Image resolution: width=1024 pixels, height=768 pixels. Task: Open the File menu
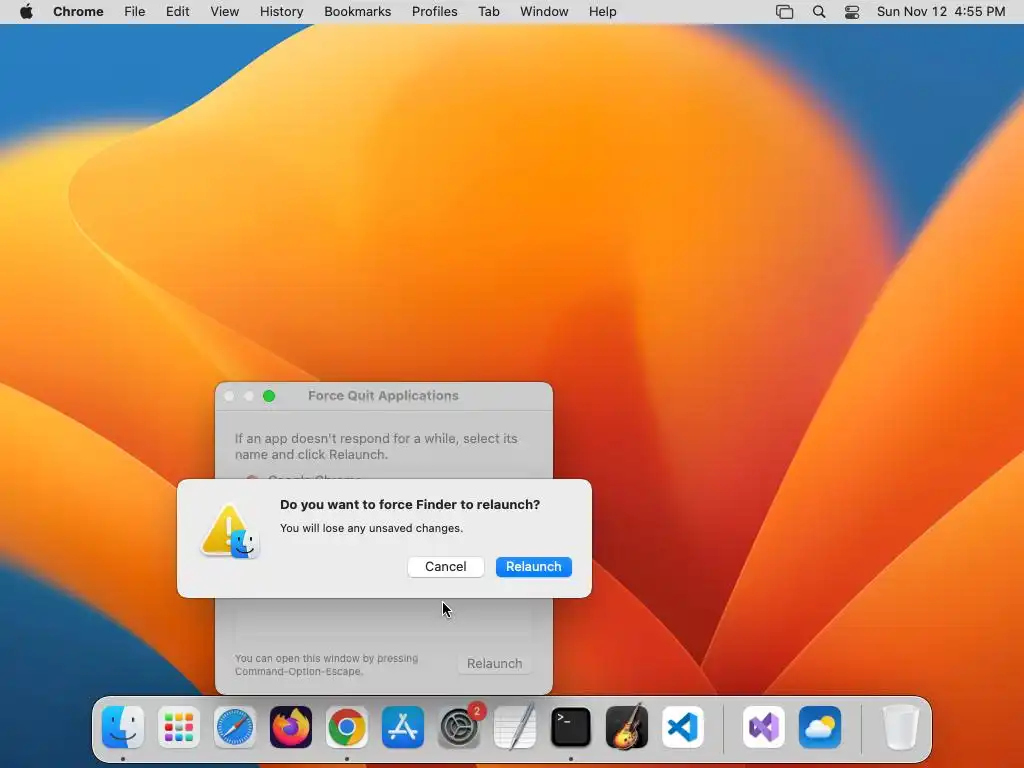pyautogui.click(x=135, y=12)
